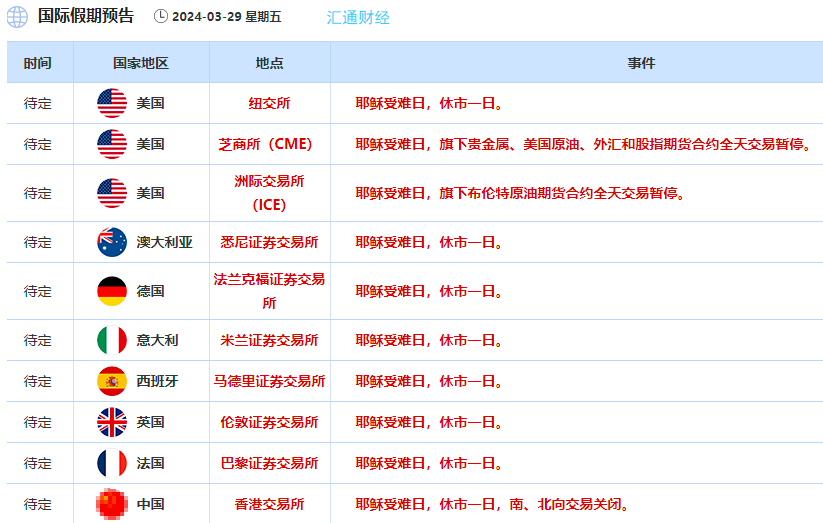Click country name 澳大利亚

(165, 242)
